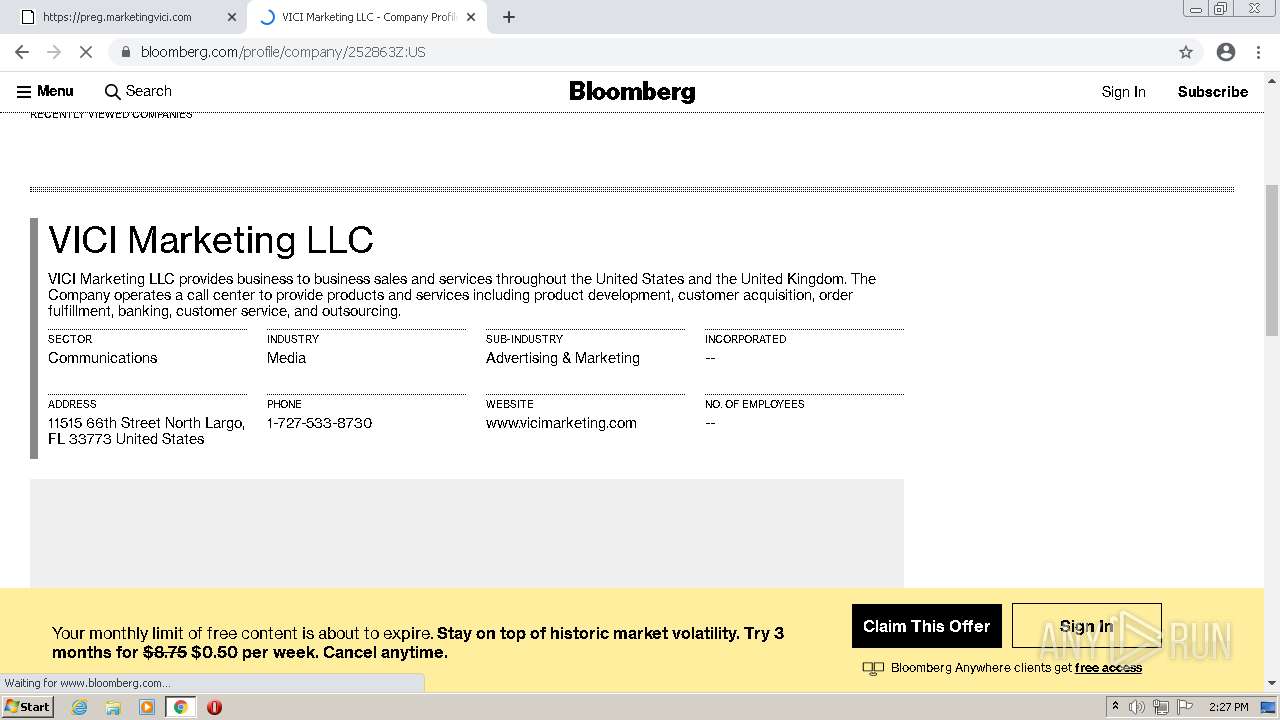The image size is (1280, 720).
Task: Open the Chrome three-dot menu
Action: 1257,52
